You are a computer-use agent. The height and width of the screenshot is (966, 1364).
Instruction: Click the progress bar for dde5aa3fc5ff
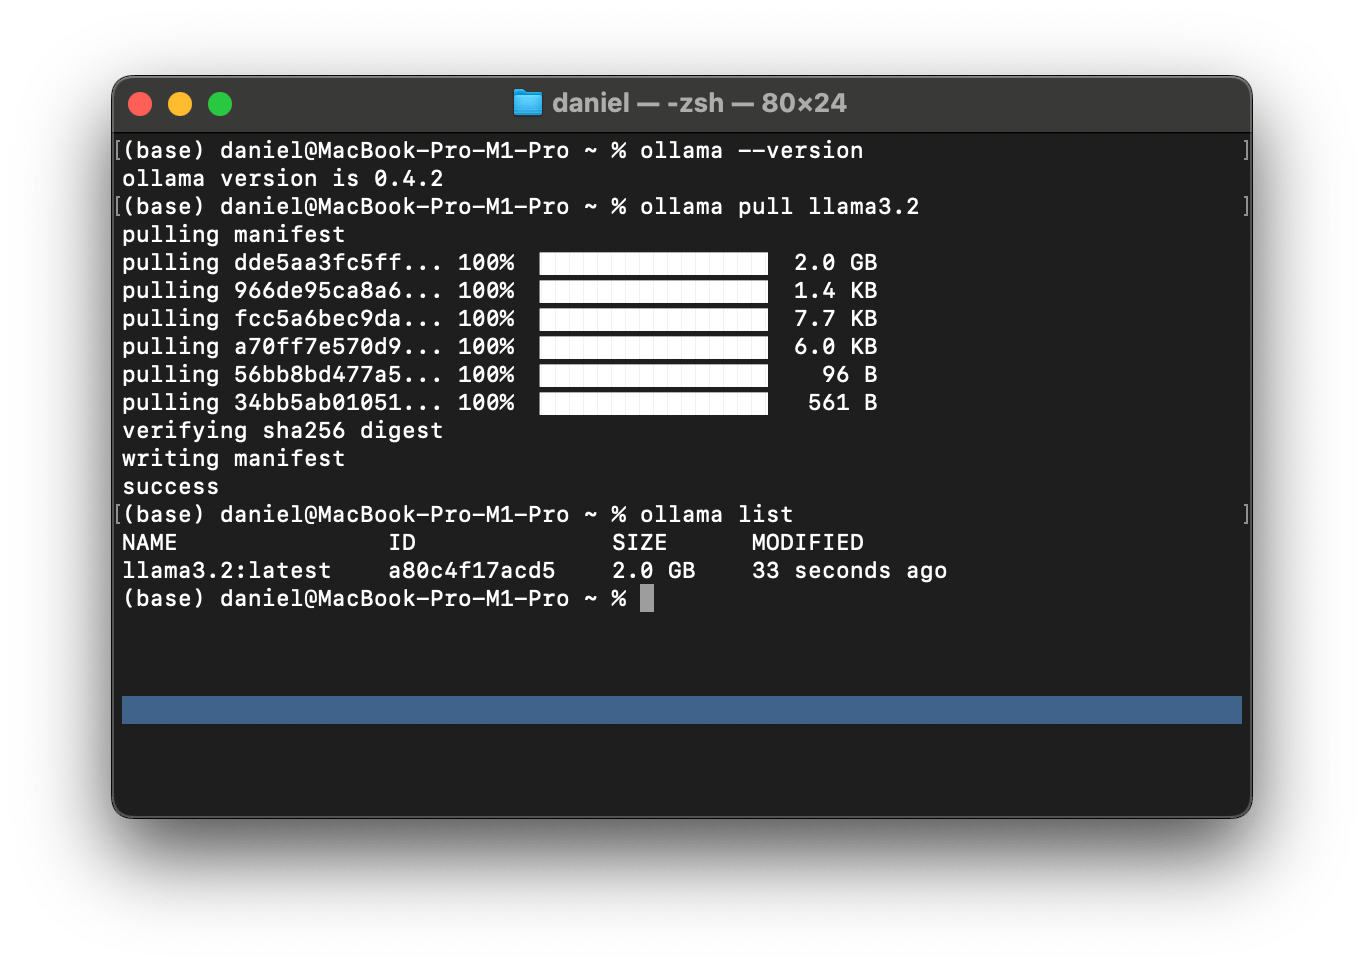pos(653,263)
